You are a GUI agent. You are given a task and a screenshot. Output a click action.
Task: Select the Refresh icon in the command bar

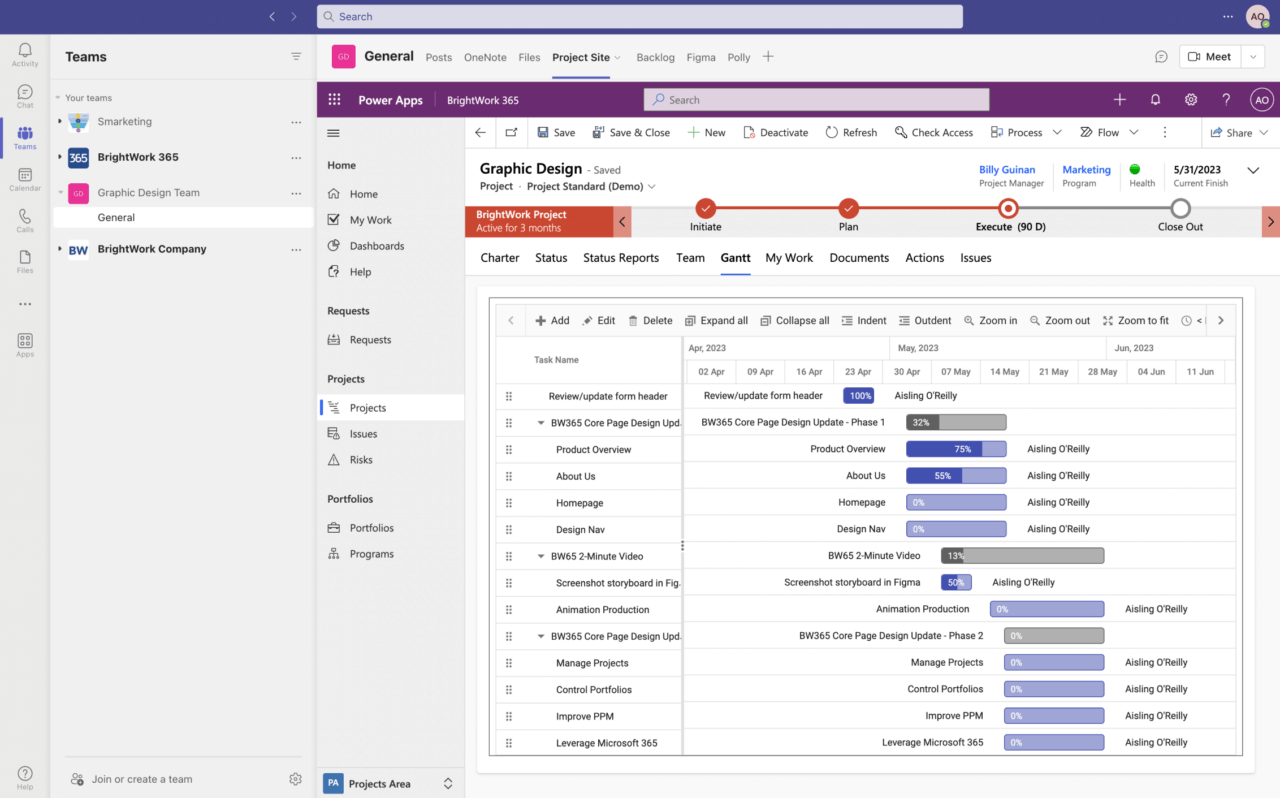click(x=851, y=132)
